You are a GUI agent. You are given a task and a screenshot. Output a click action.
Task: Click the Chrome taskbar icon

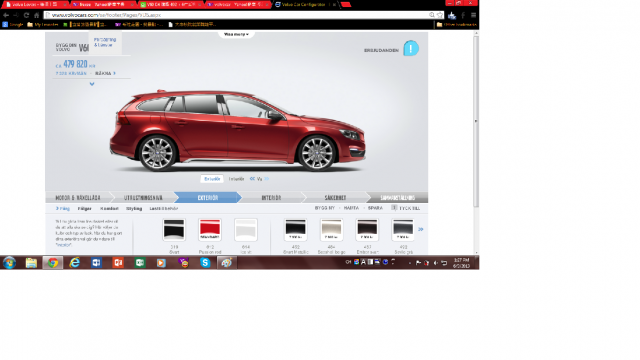tap(53, 262)
